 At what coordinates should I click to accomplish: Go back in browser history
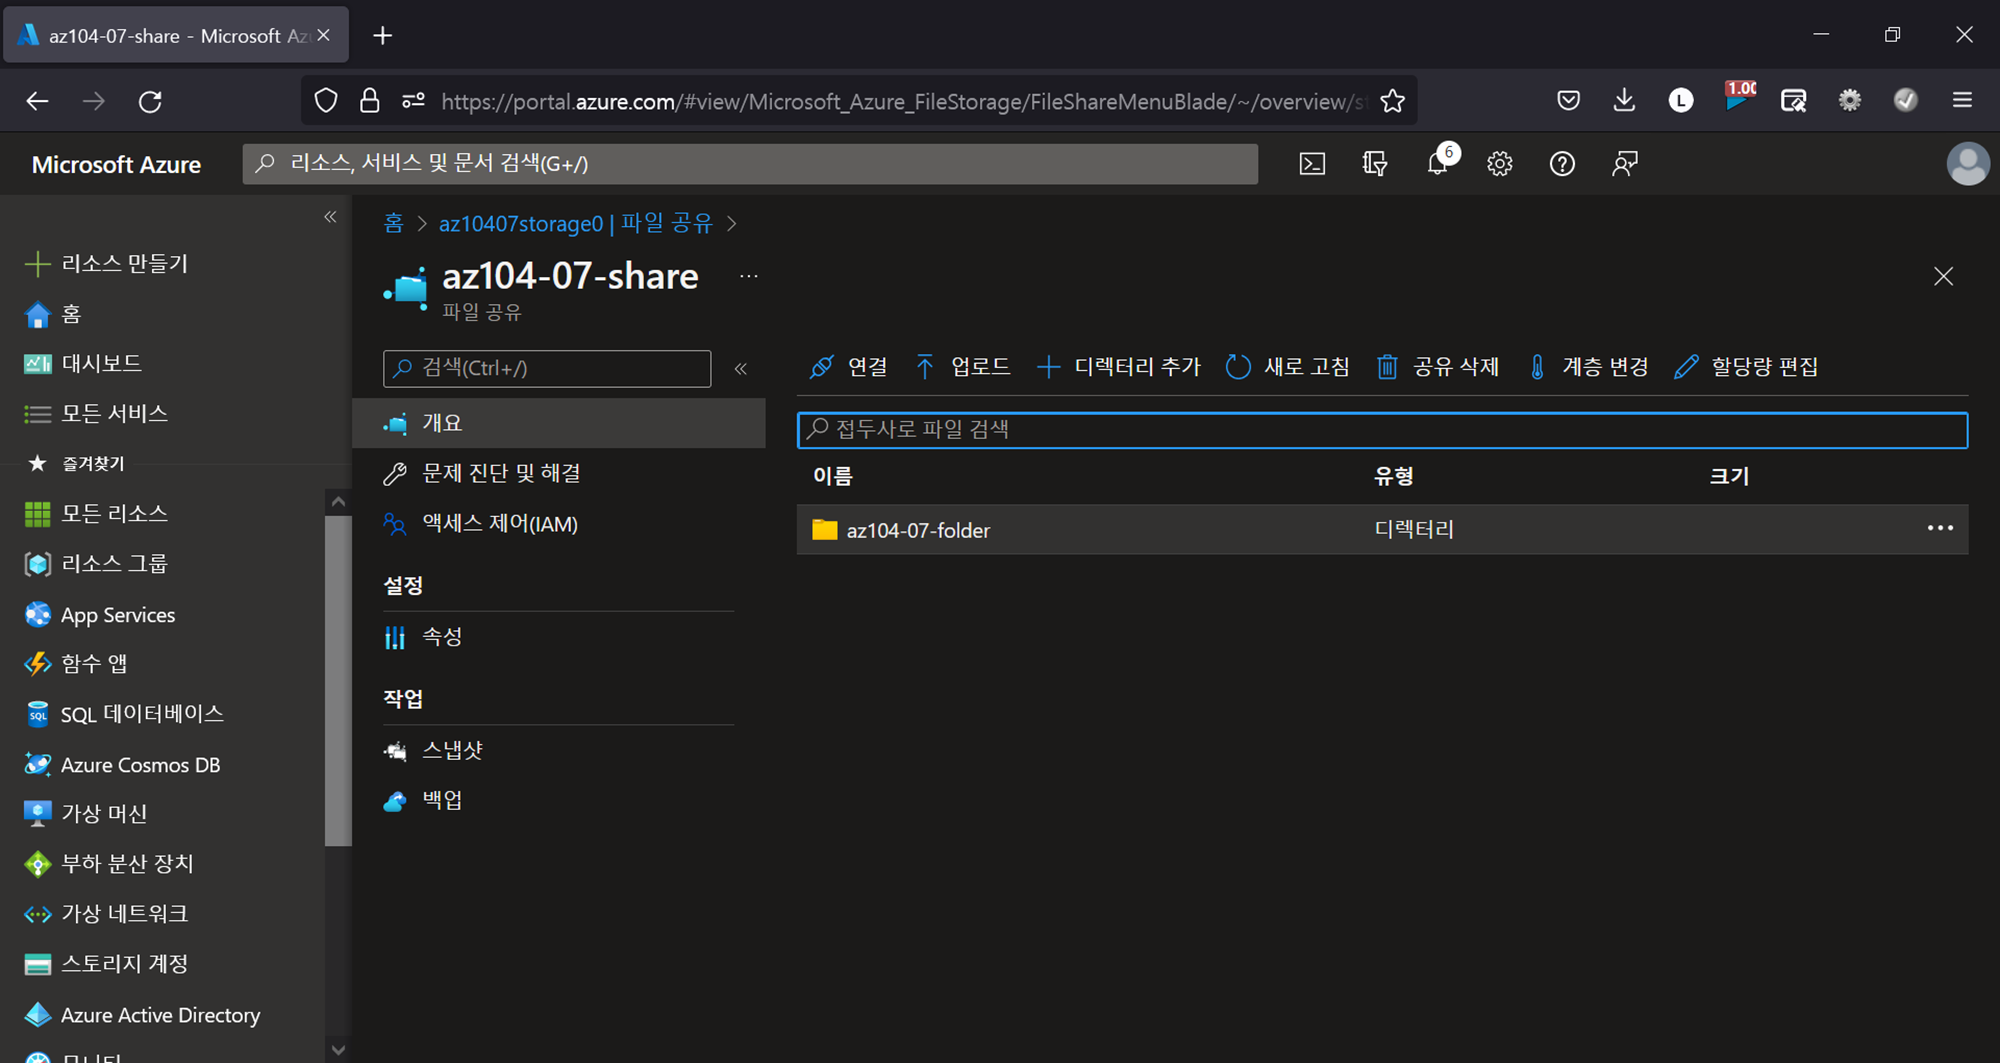click(37, 101)
